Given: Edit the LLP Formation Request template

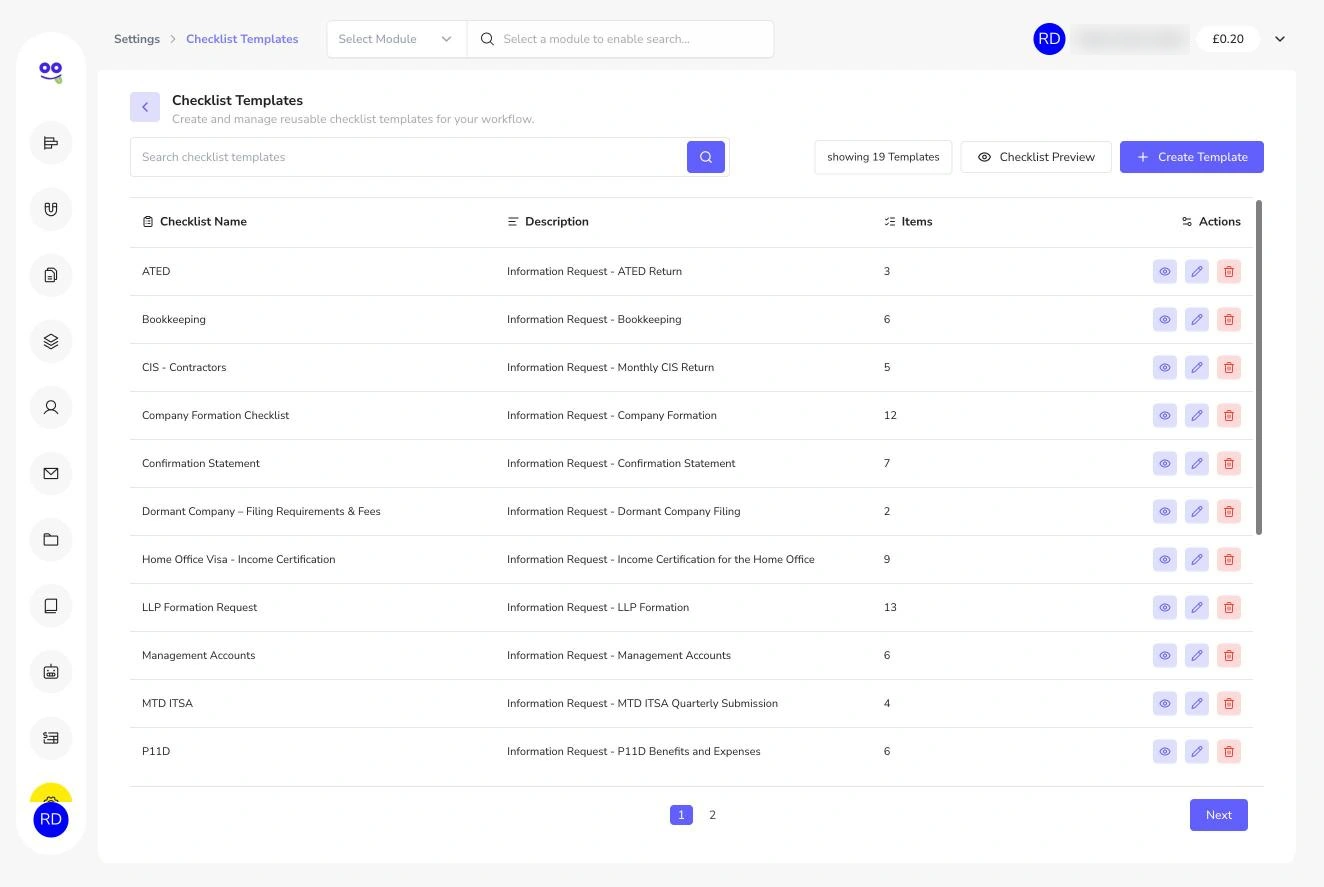Looking at the screenshot, I should [1197, 607].
